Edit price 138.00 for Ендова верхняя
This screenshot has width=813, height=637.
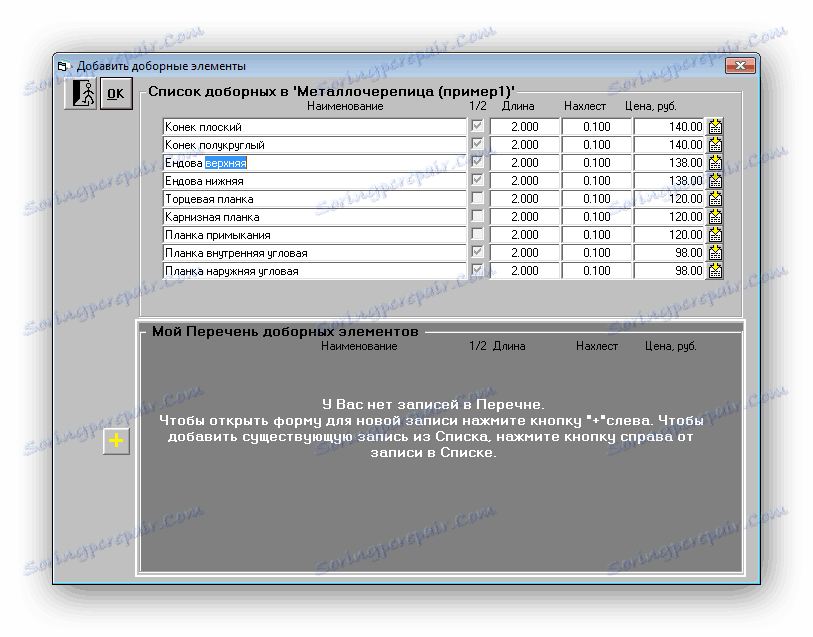click(669, 163)
